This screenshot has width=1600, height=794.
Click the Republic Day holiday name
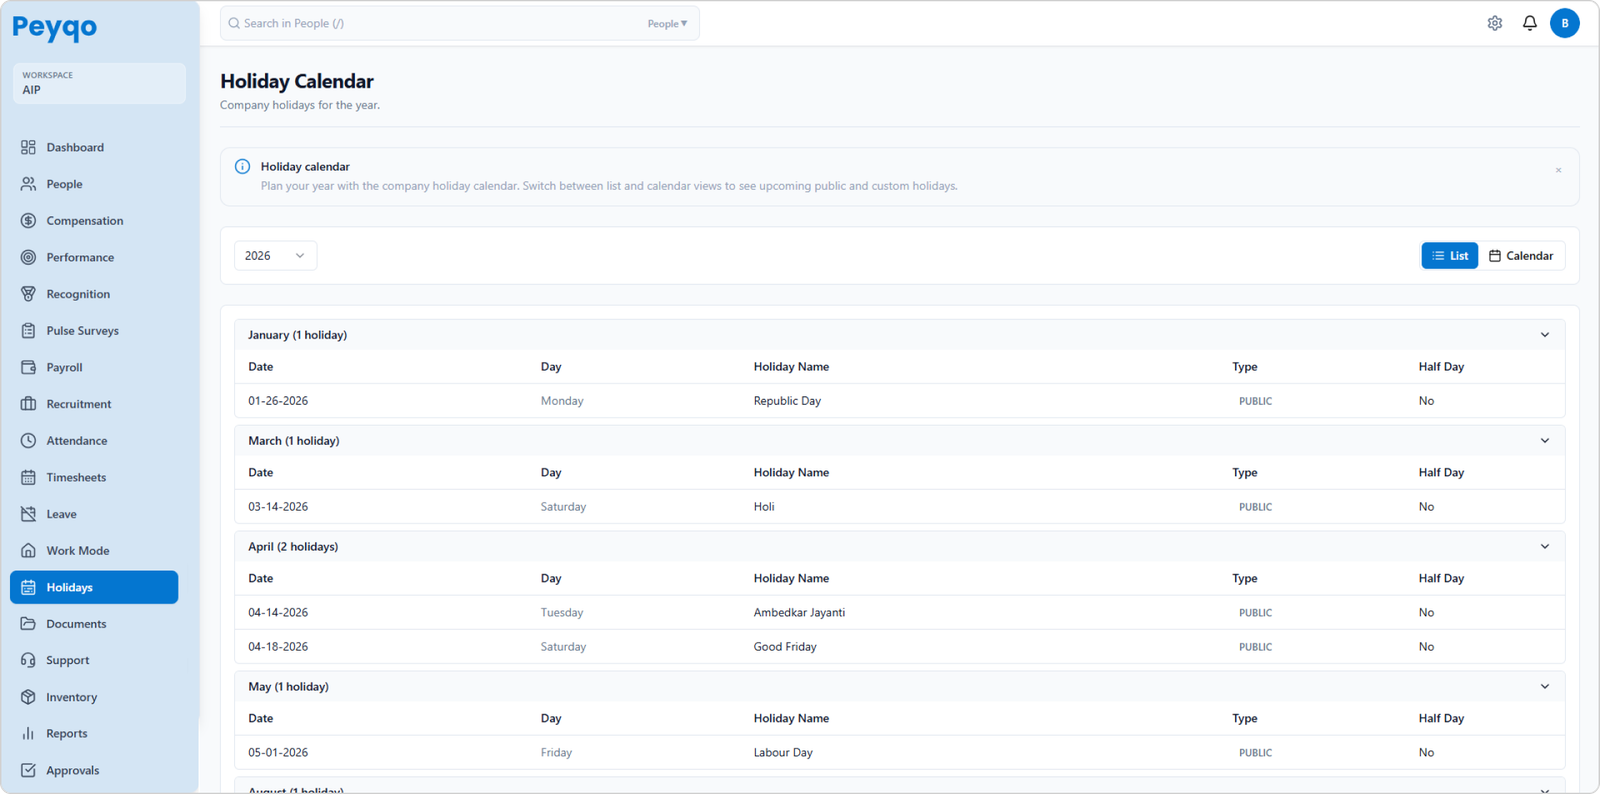[787, 401]
